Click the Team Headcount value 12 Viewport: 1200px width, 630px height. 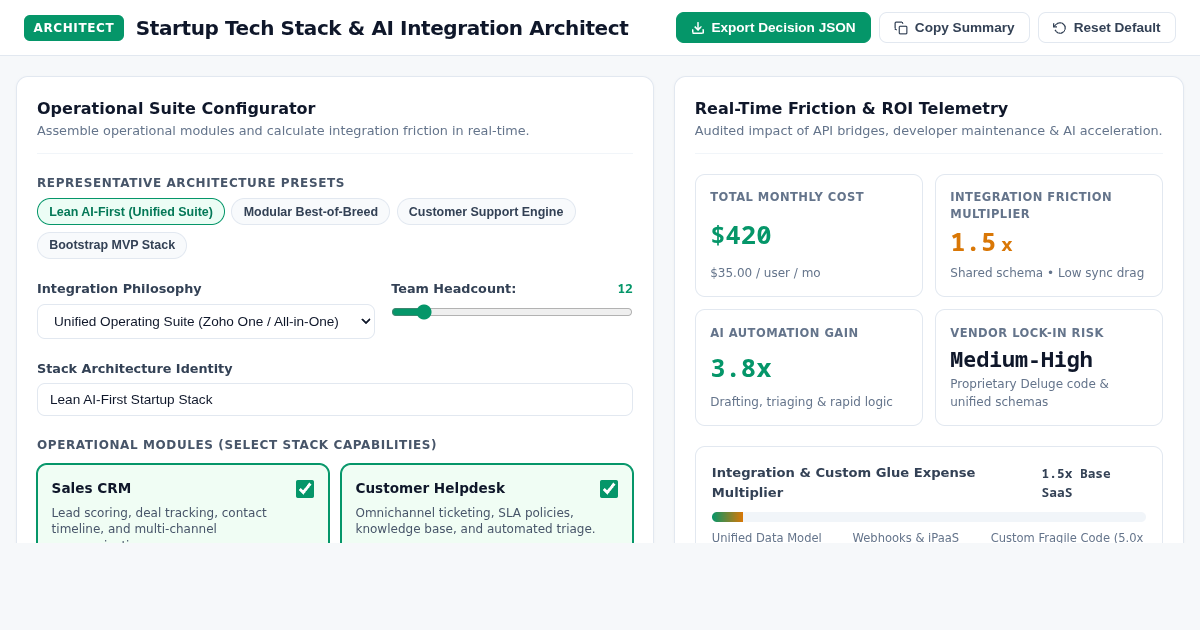pyautogui.click(x=625, y=289)
